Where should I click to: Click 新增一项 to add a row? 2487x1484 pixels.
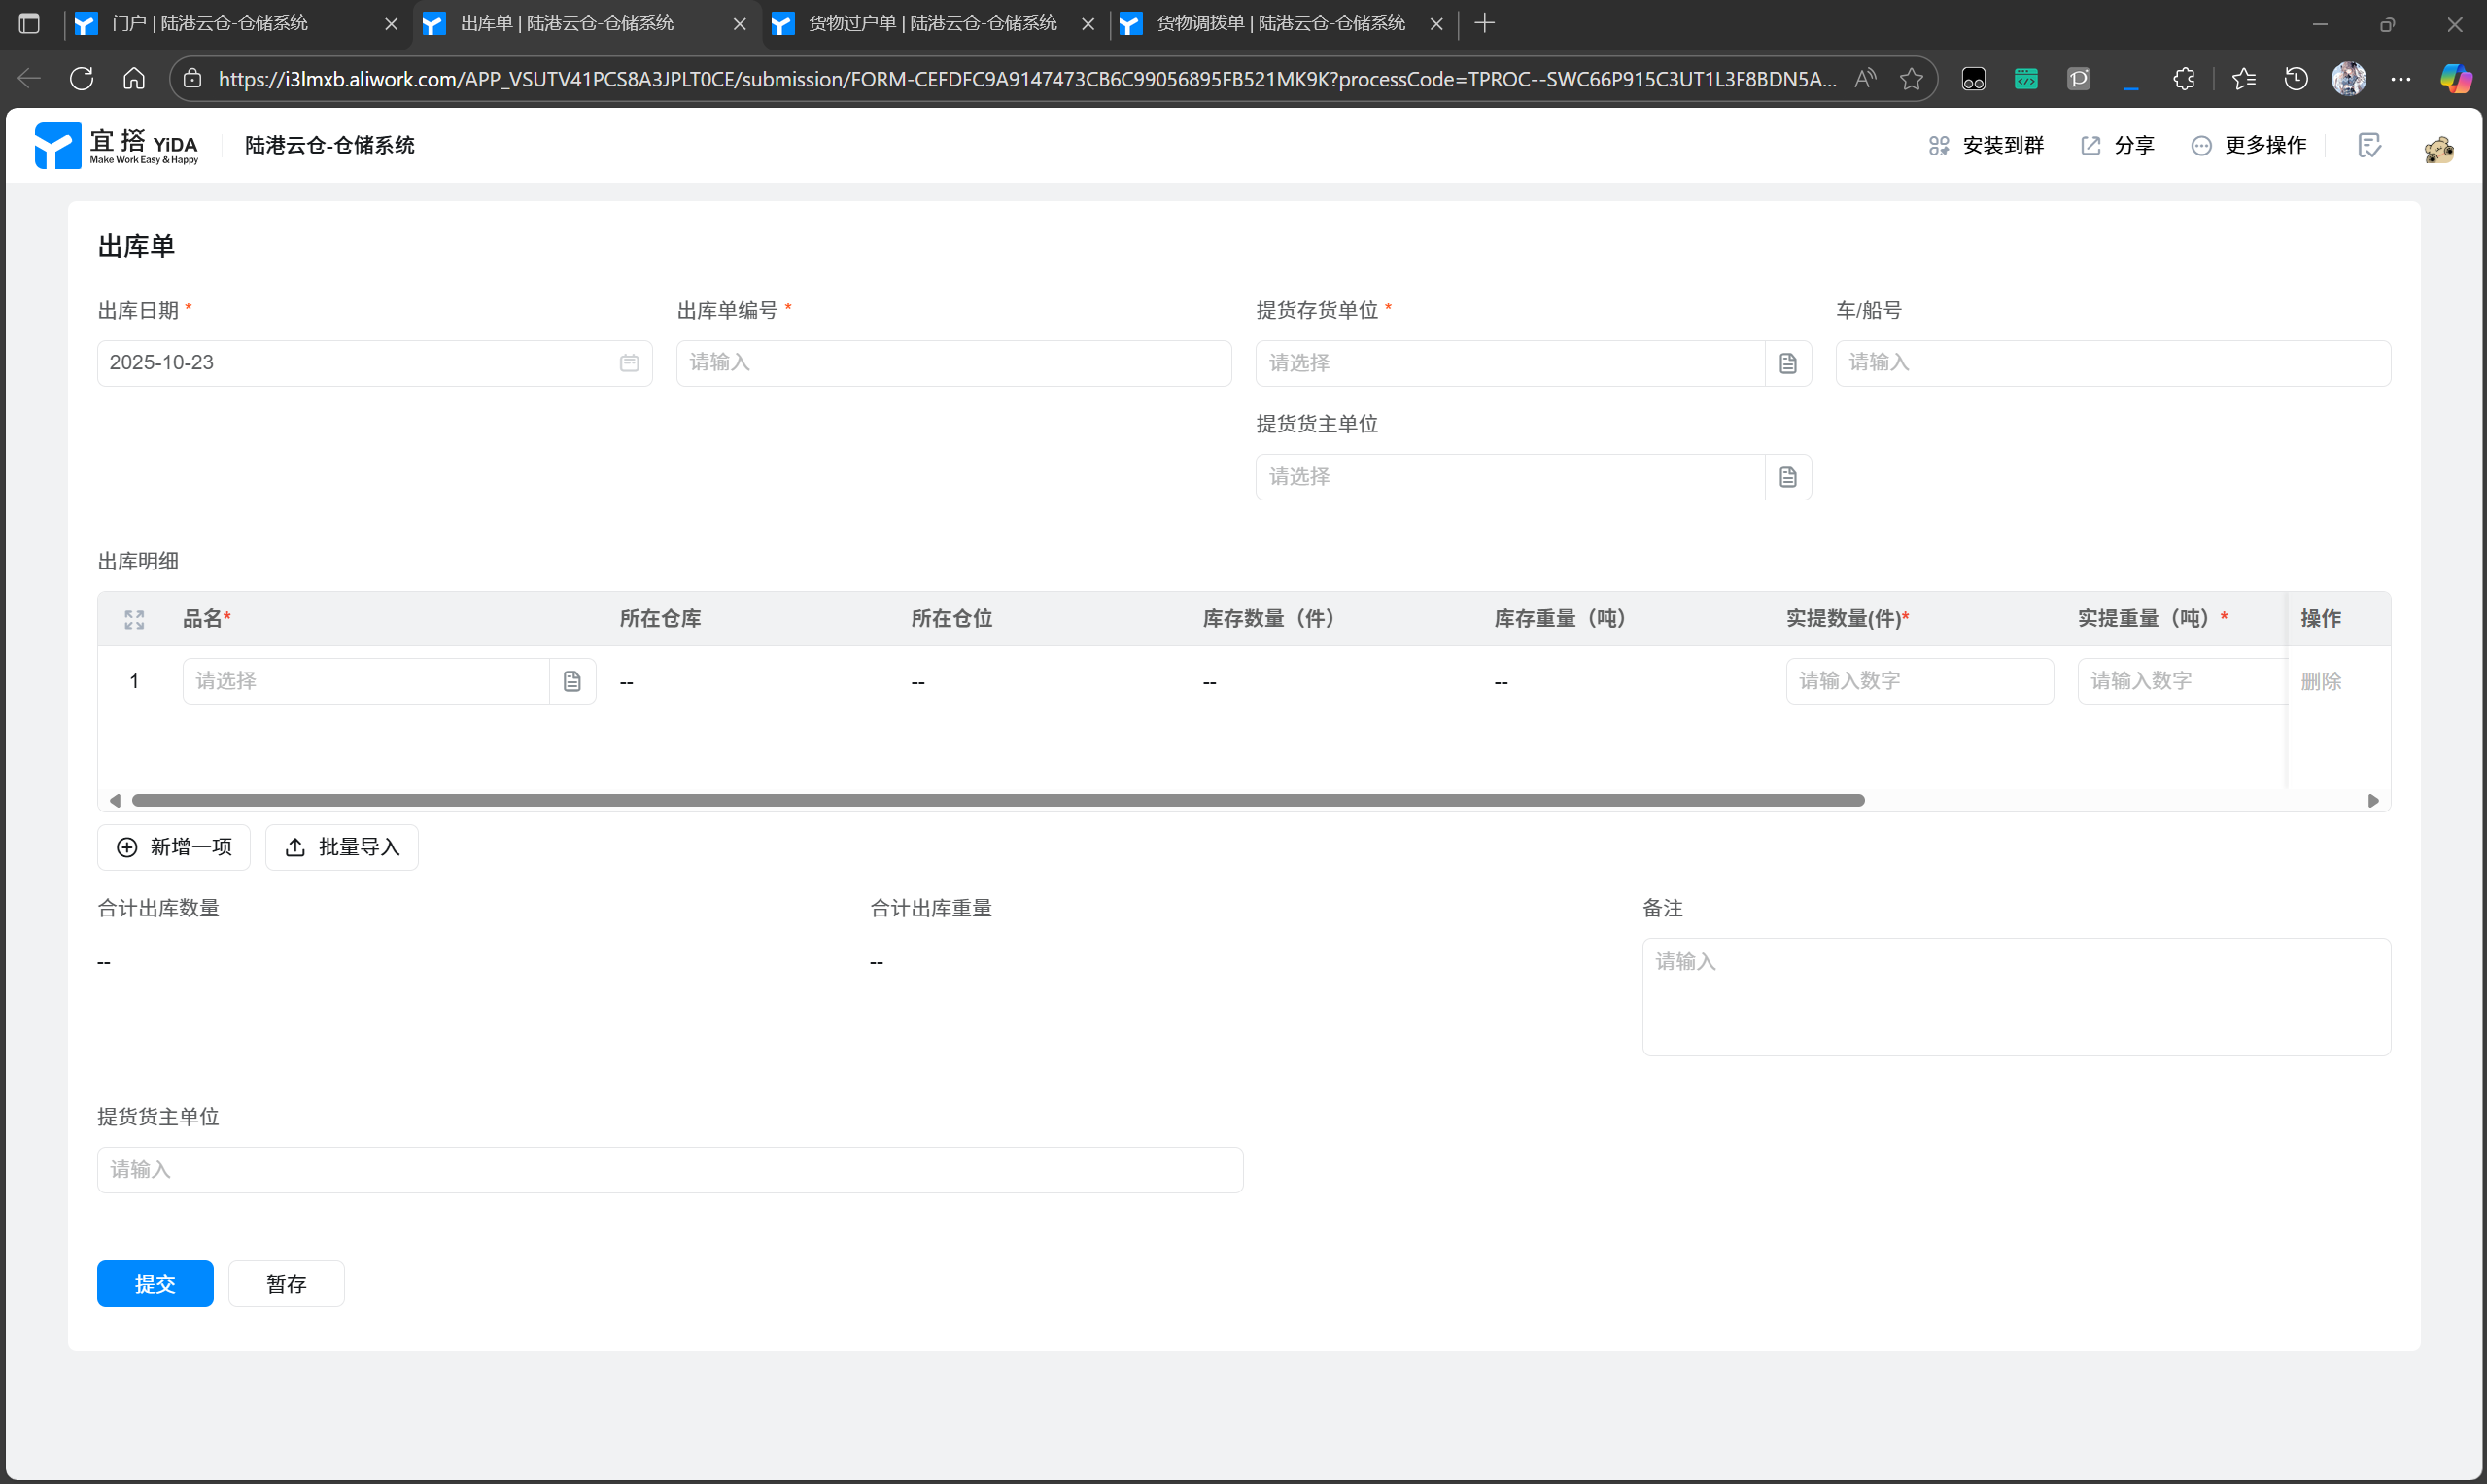[x=174, y=847]
